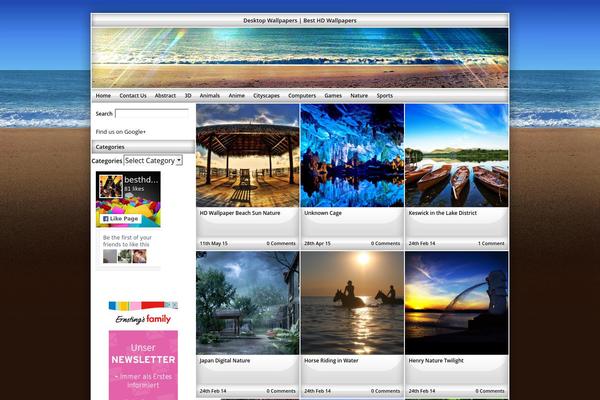Open 1 Comment under Keswick post

click(491, 243)
